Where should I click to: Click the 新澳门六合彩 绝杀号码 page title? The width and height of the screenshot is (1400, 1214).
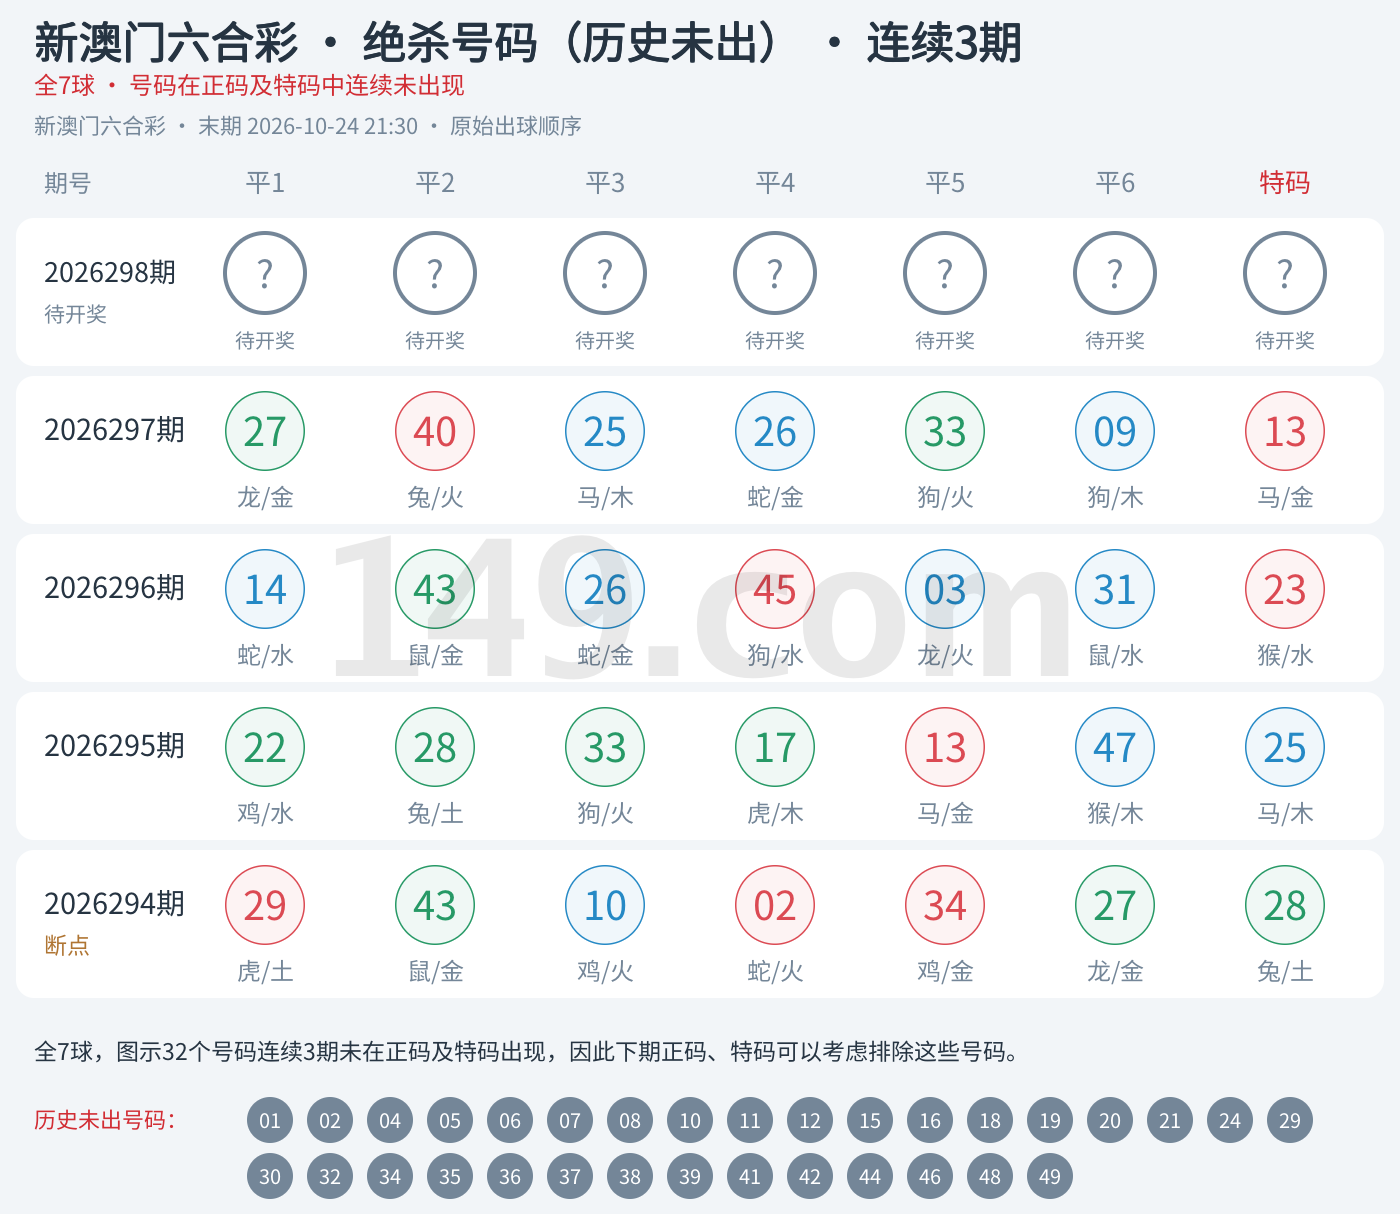(528, 43)
